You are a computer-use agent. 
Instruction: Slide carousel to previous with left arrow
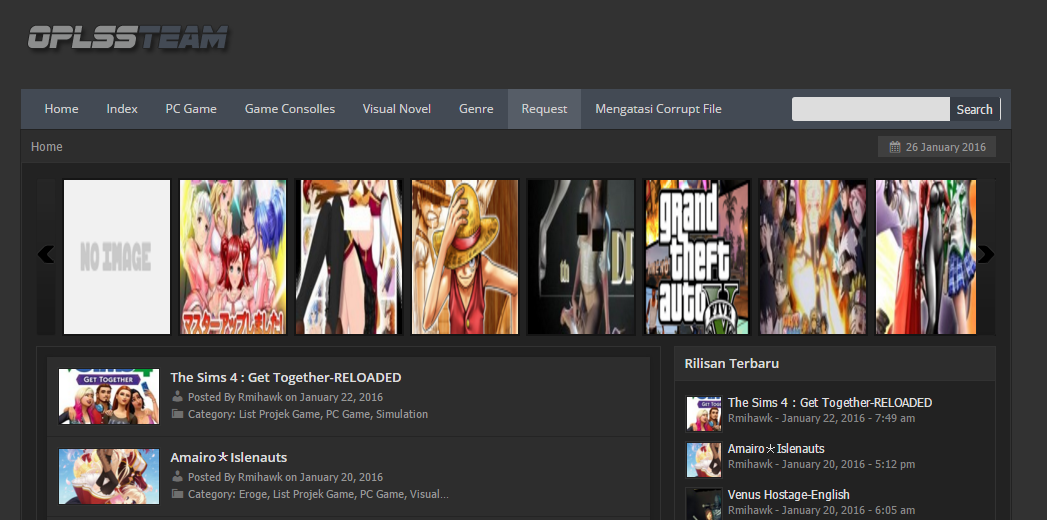46,254
